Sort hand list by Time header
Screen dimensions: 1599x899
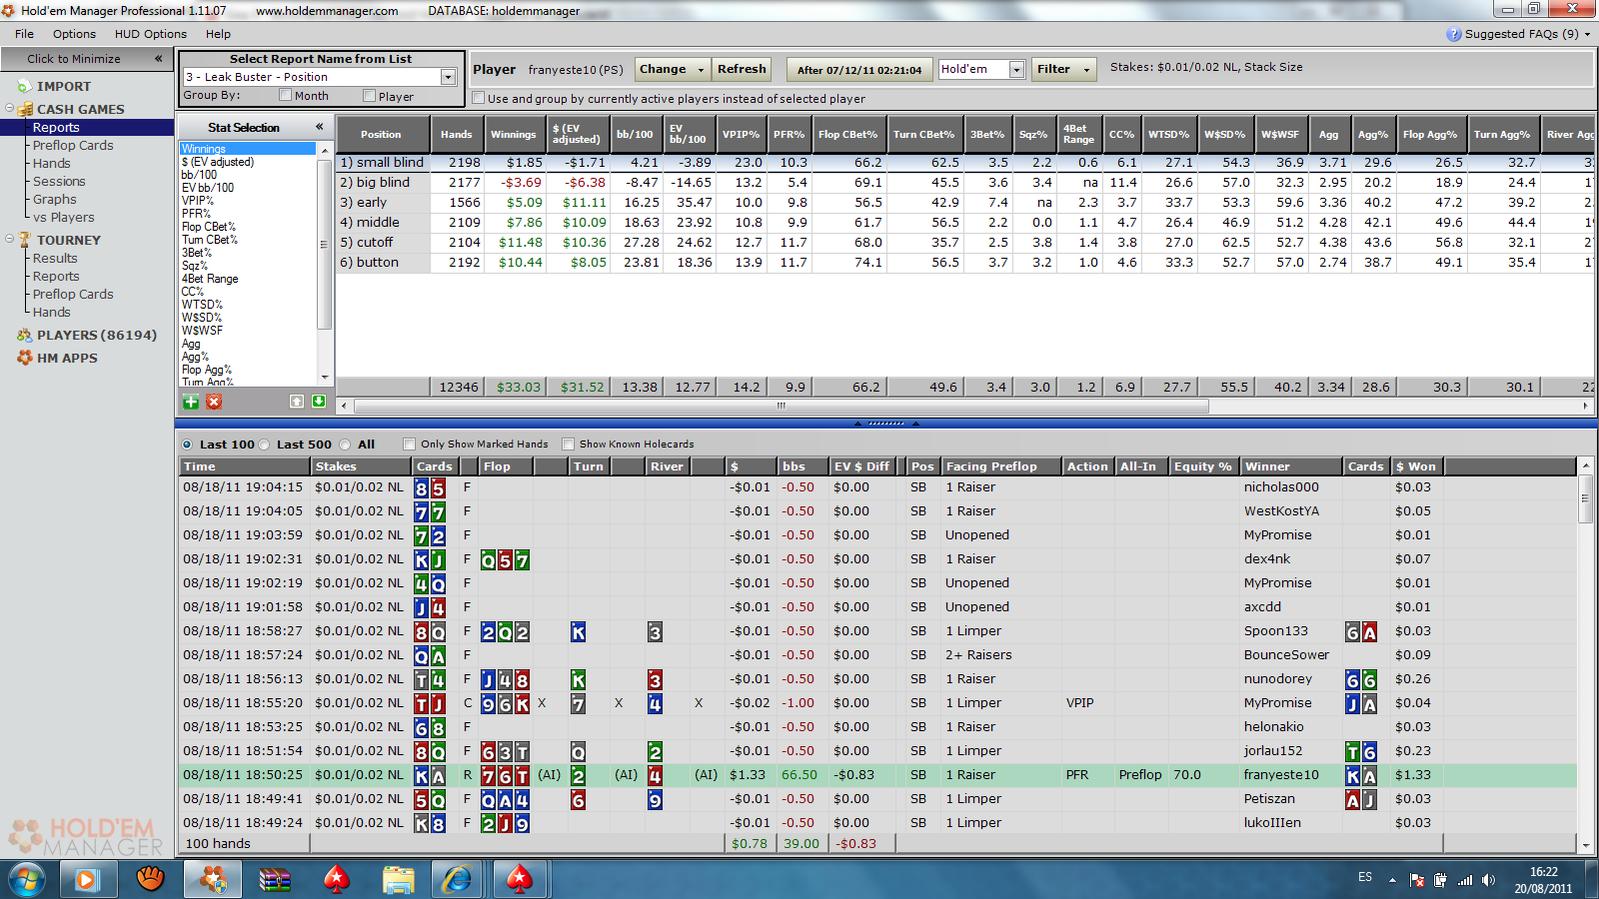(244, 466)
